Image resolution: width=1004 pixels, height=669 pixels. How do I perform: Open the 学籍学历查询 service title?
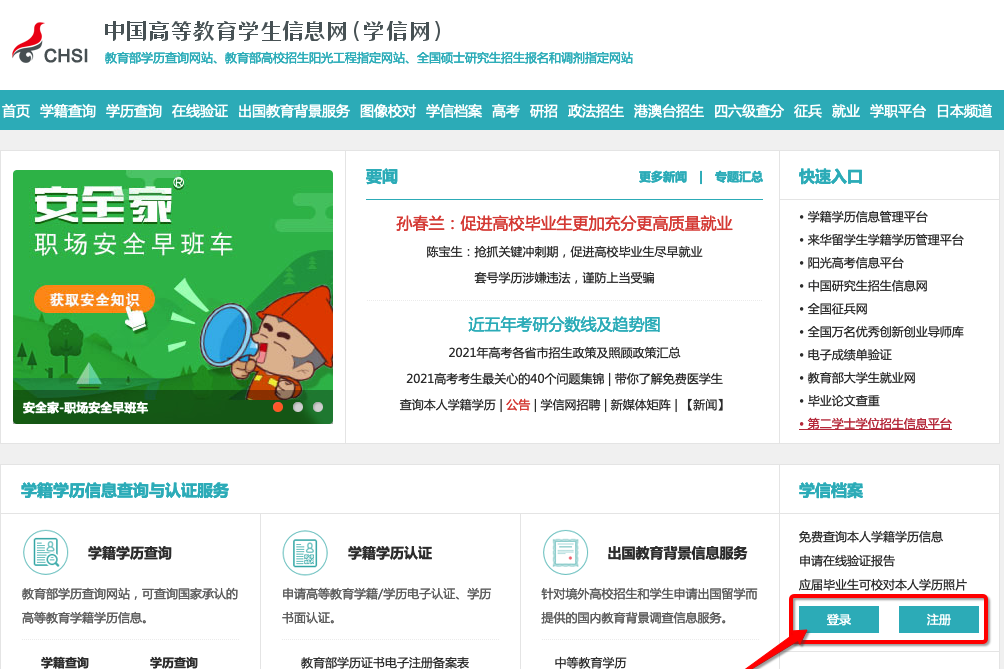(x=129, y=552)
